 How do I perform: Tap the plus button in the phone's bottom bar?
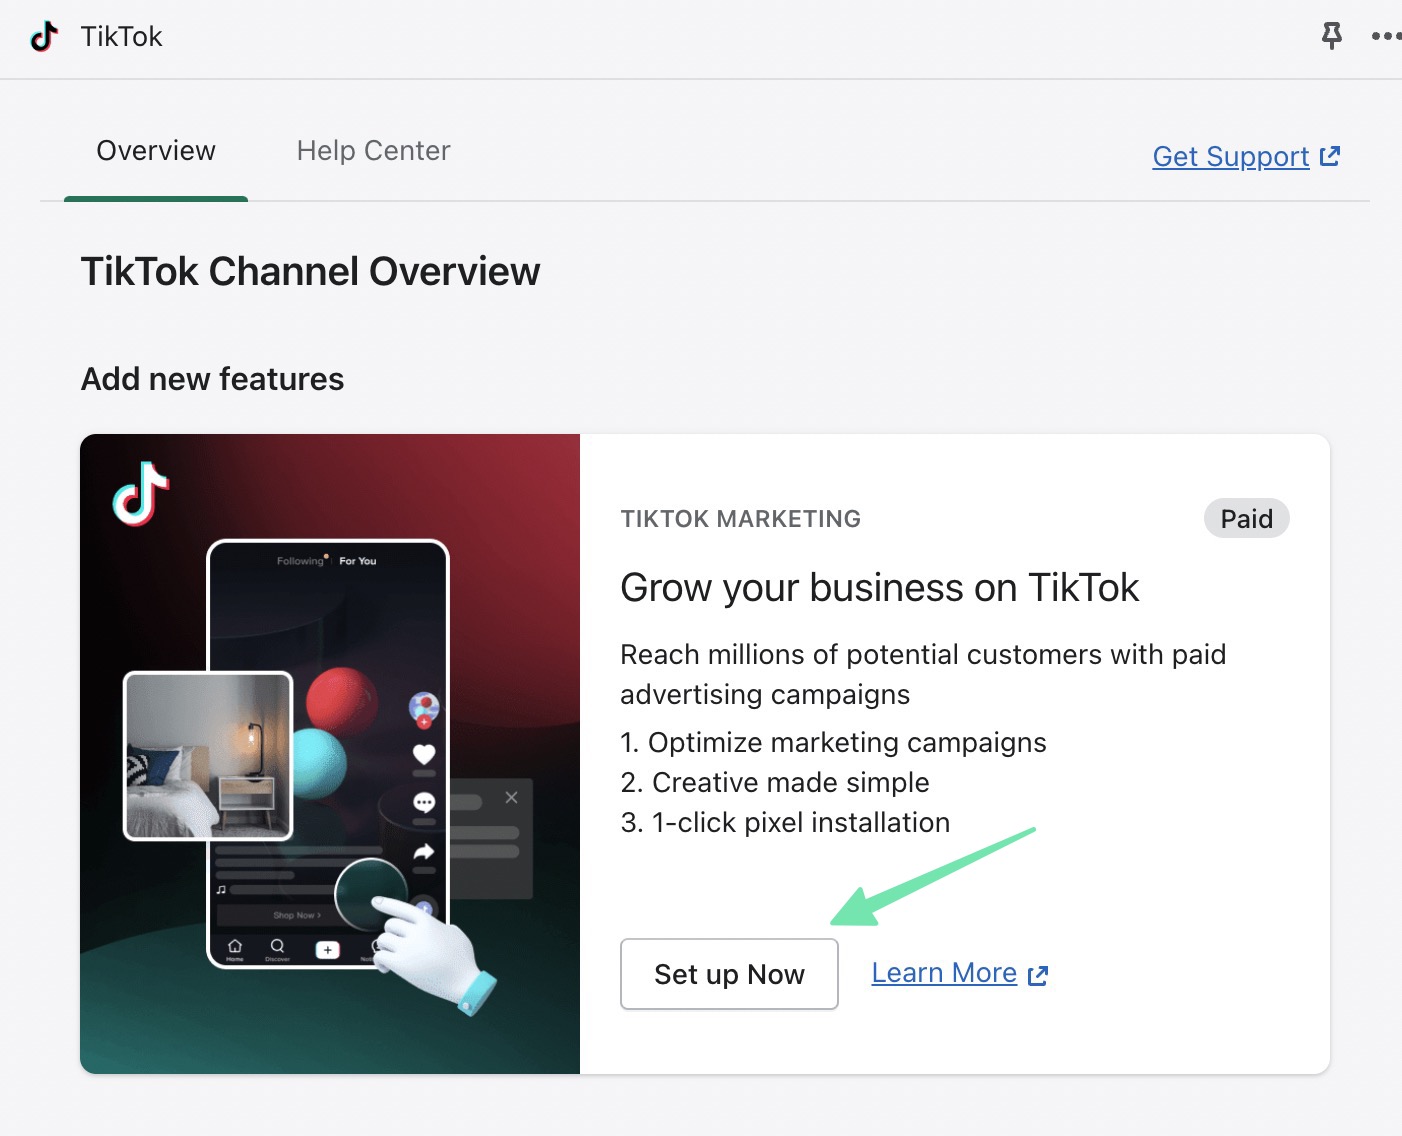327,949
